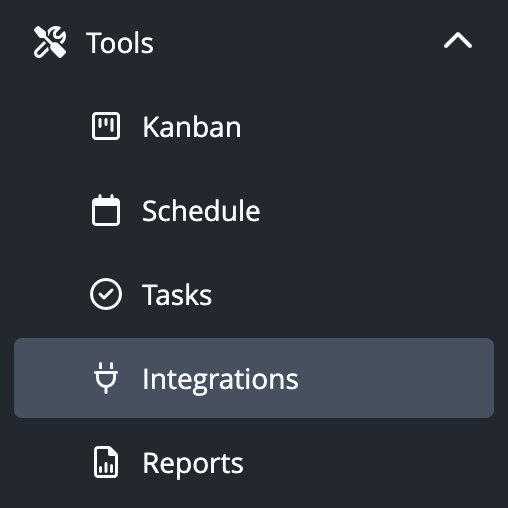Go to the Tasks page
Viewport: 508px width, 508px height.
[x=254, y=294]
